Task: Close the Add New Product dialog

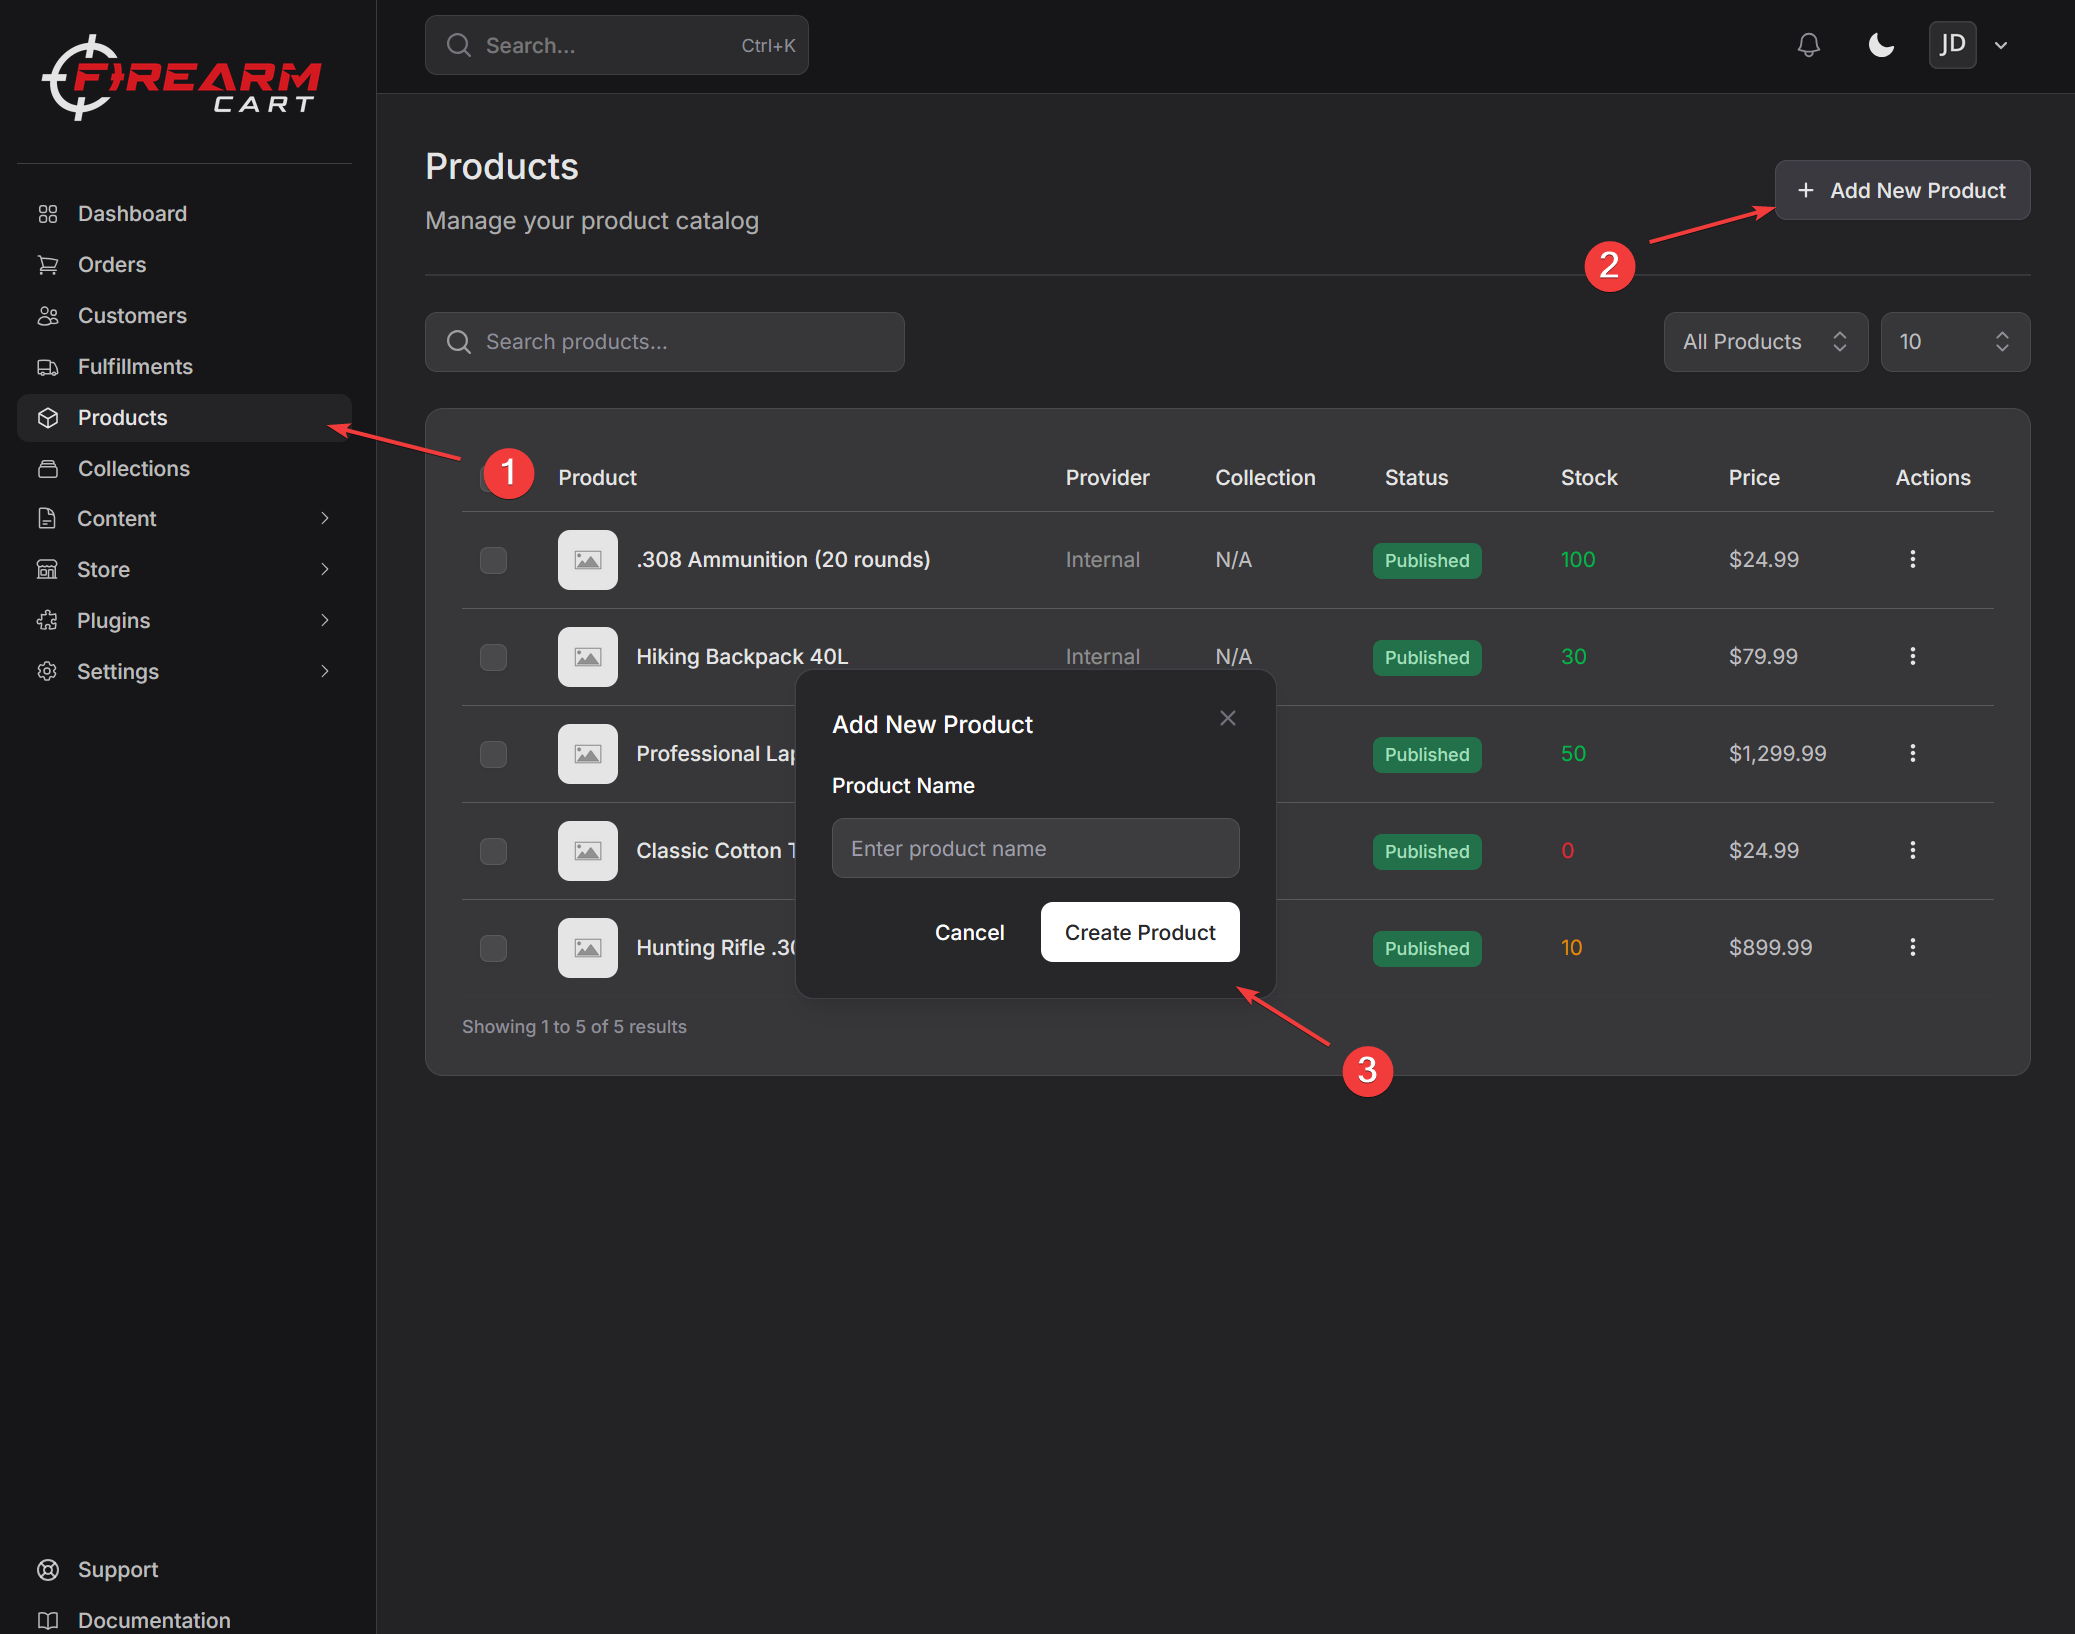Action: (x=1228, y=718)
